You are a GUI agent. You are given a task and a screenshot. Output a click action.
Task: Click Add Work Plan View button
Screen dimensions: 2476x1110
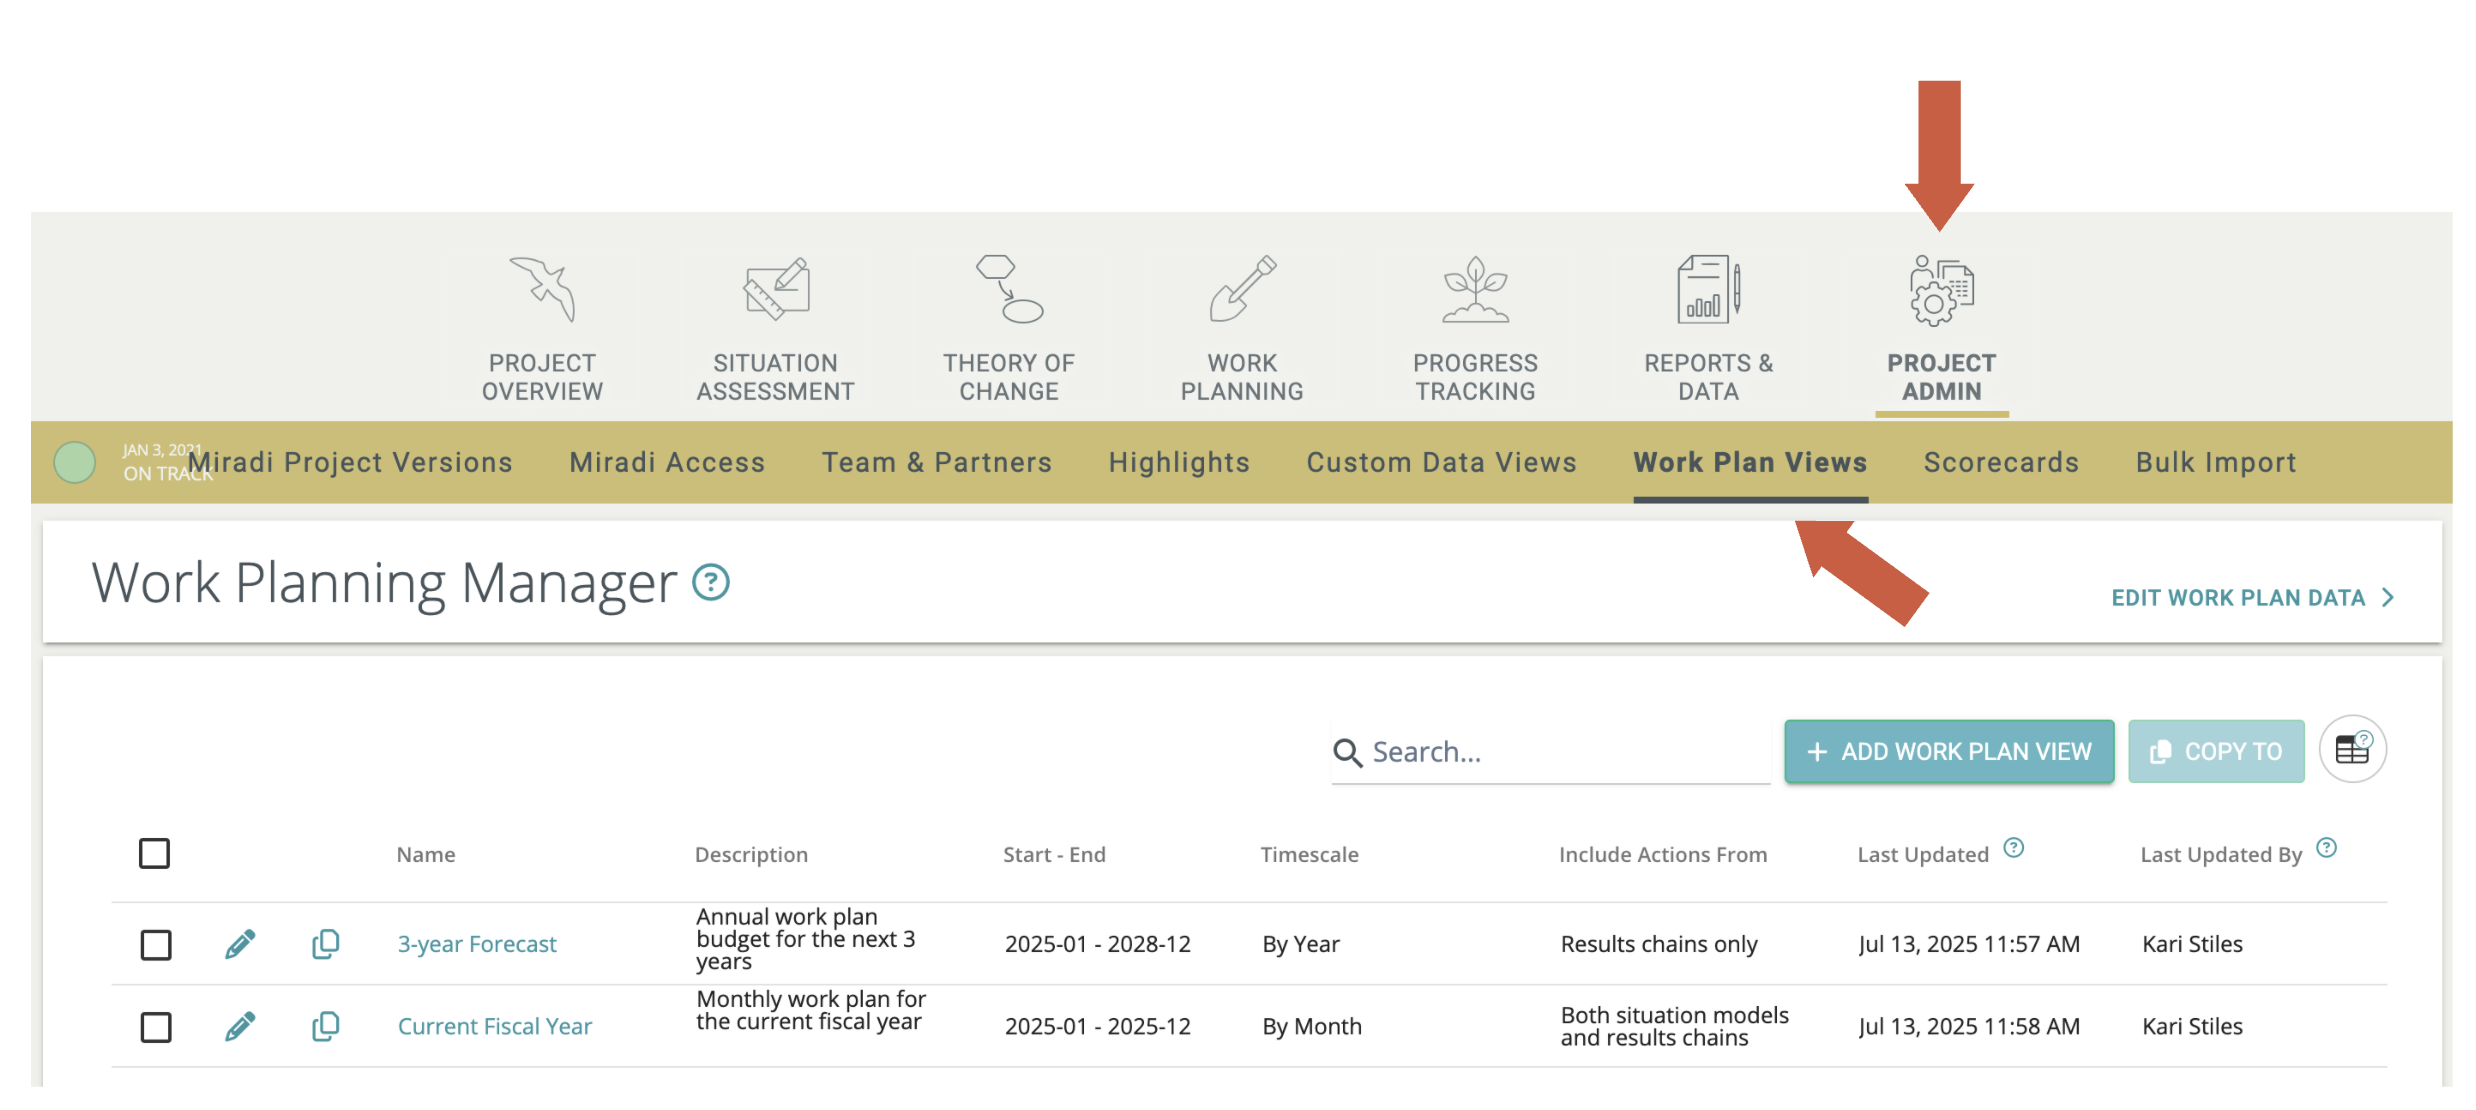[1949, 751]
